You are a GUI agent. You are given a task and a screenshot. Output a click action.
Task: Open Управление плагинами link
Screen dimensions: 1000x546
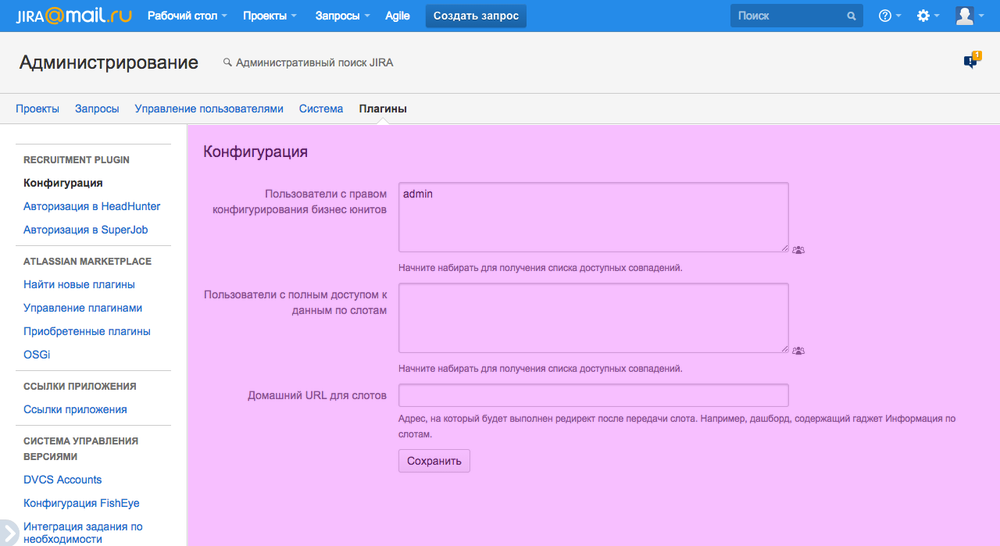point(83,307)
